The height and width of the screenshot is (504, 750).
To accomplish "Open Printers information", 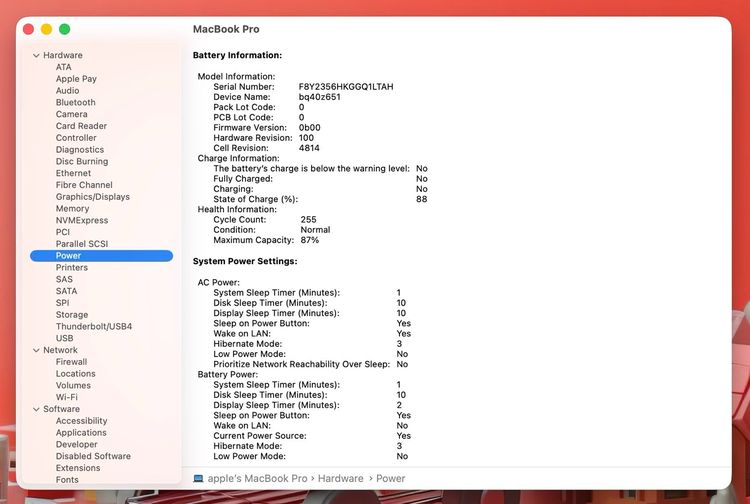I will coord(72,267).
